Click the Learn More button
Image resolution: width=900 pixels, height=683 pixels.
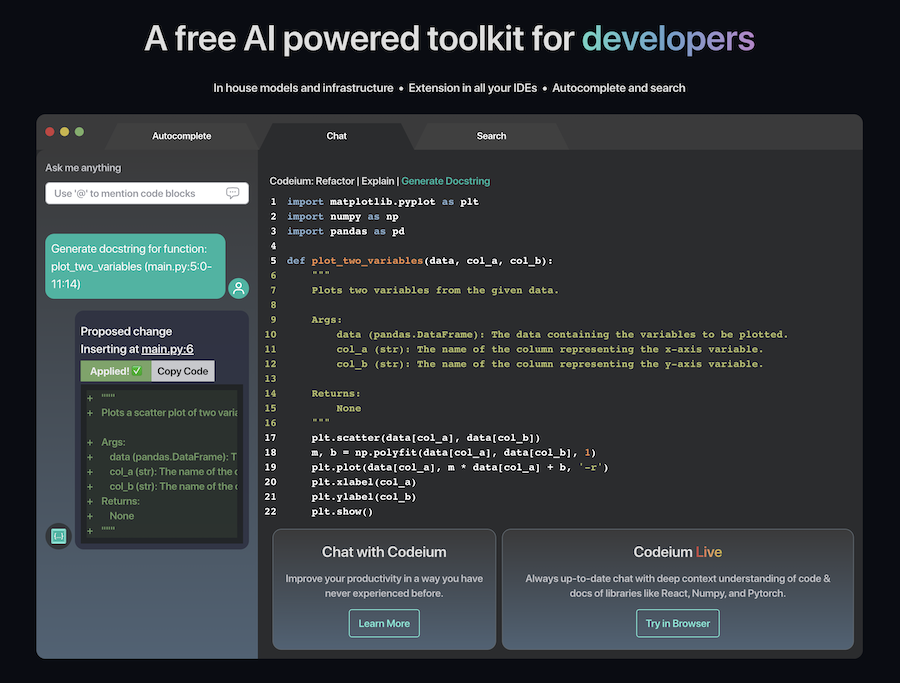[x=384, y=623]
